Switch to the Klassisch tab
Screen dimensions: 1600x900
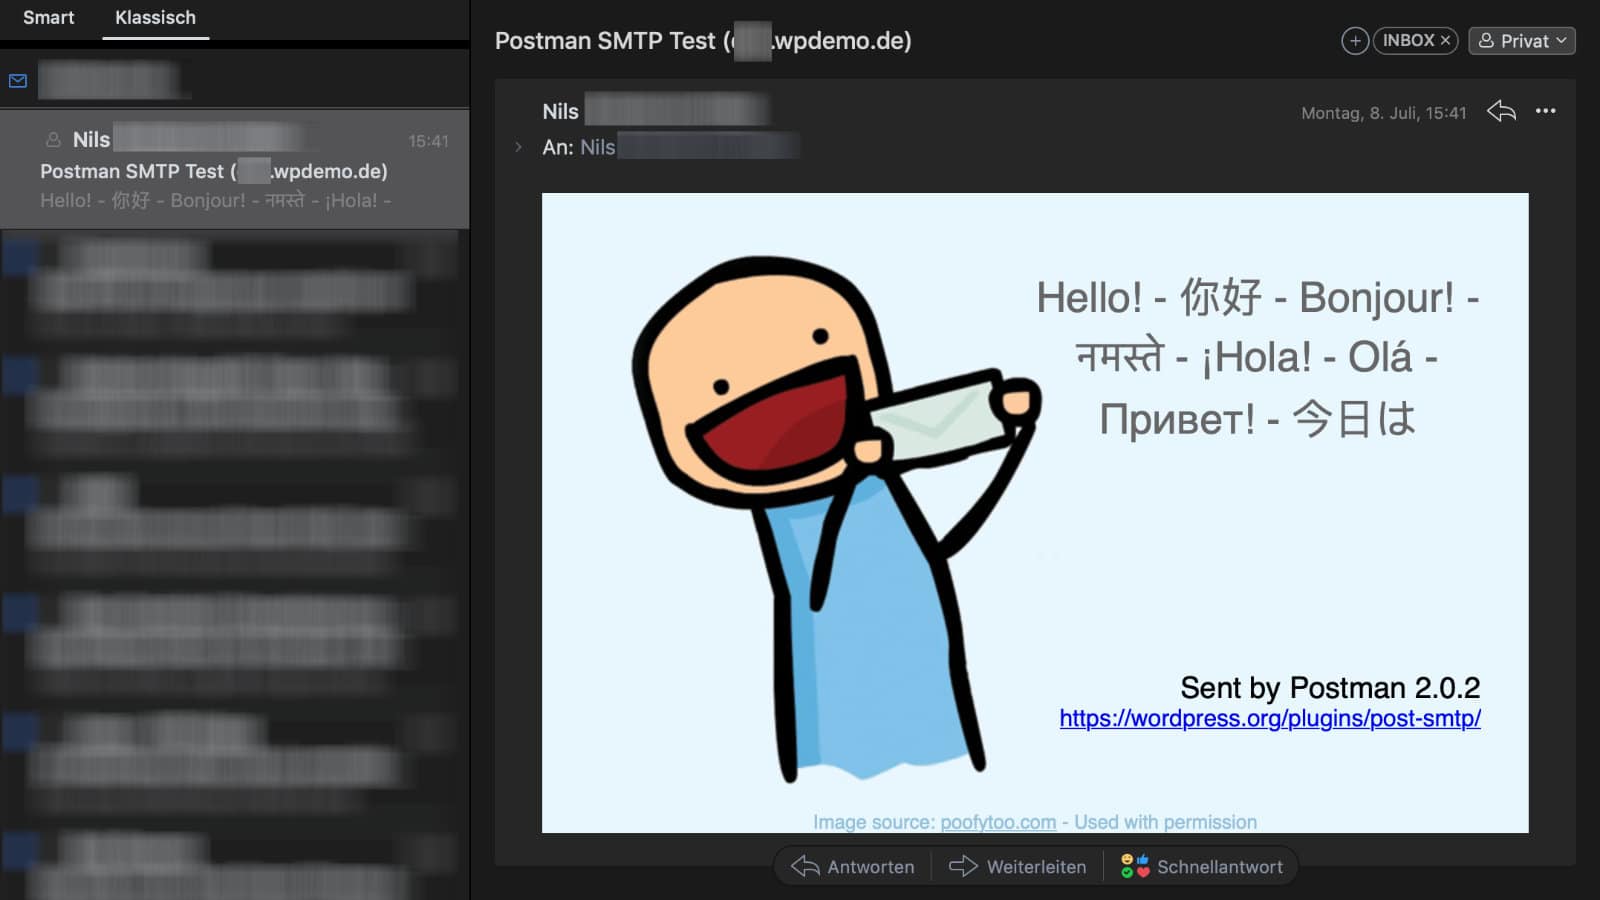point(155,17)
